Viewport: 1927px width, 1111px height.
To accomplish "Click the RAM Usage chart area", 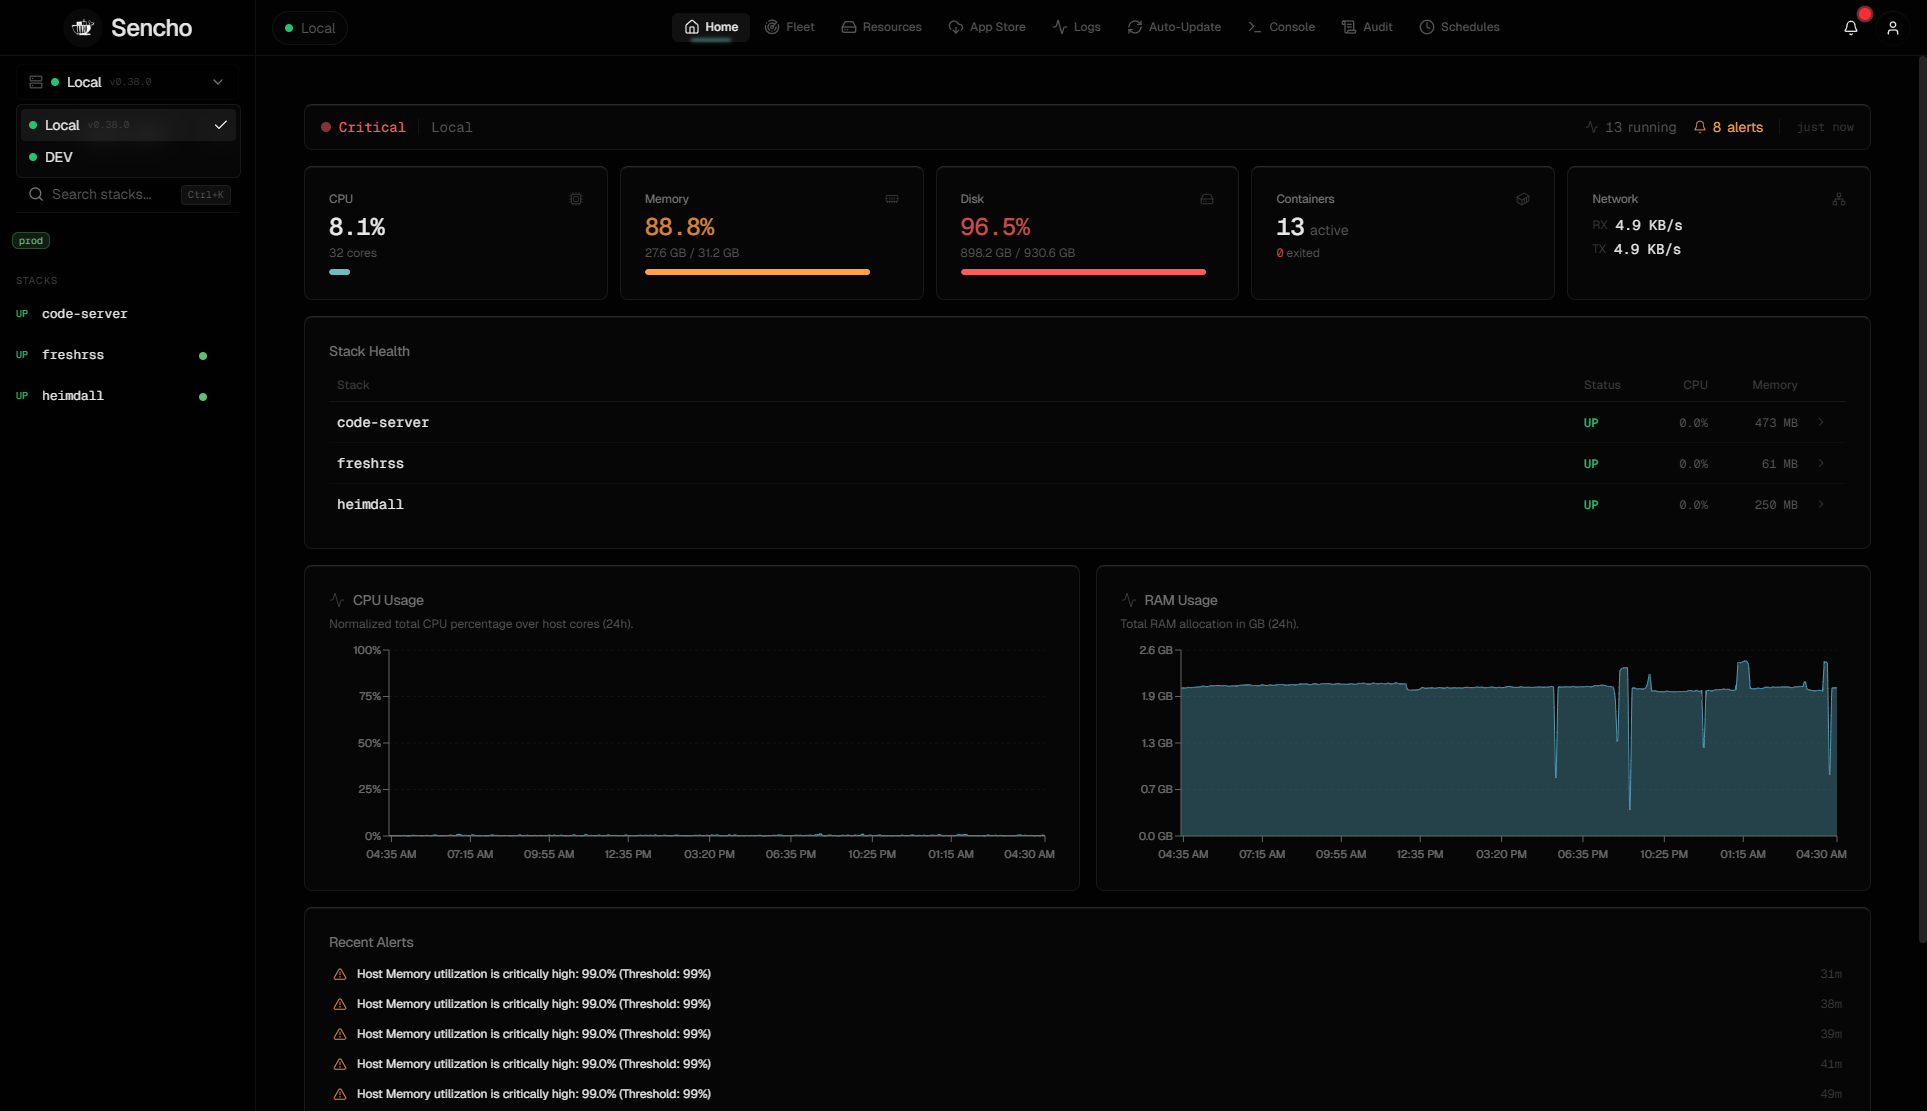I will point(1509,743).
